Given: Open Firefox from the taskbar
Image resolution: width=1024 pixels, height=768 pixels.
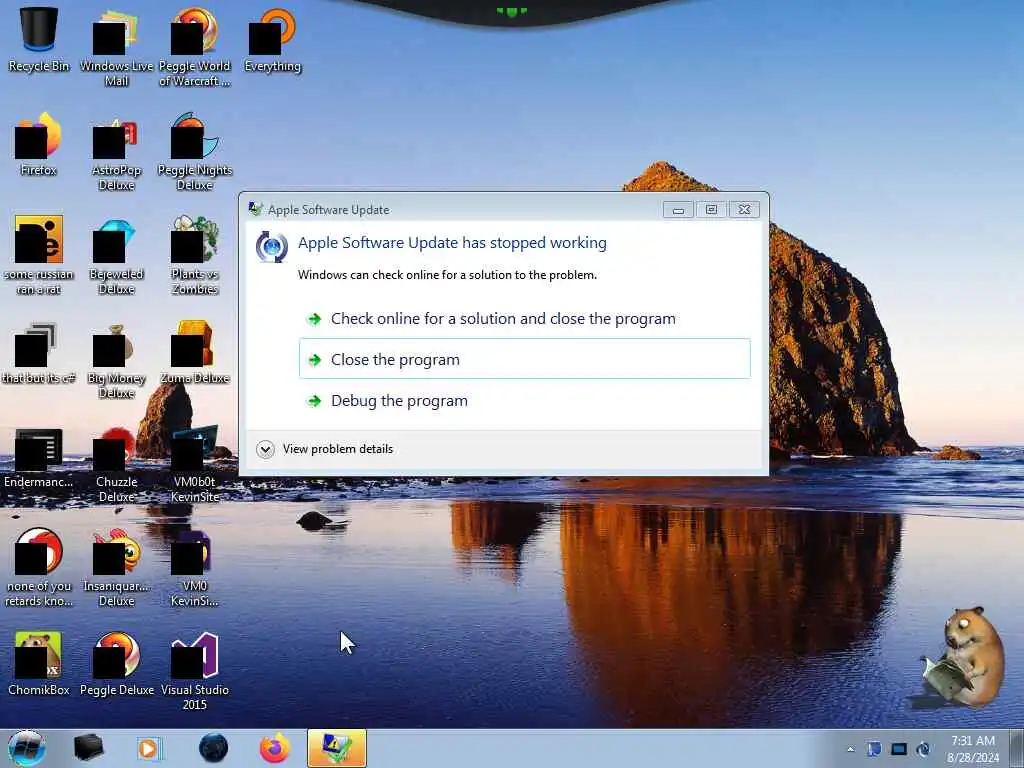Looking at the screenshot, I should pos(275,748).
